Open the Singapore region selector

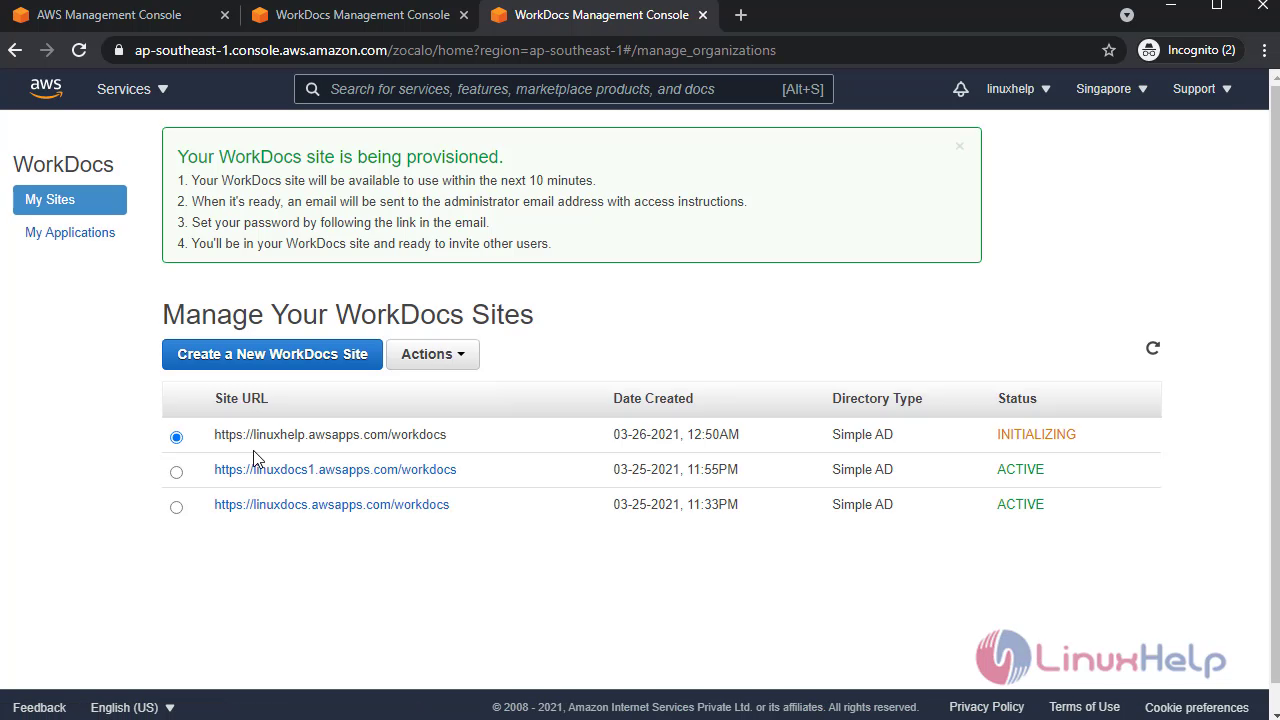pyautogui.click(x=1112, y=89)
